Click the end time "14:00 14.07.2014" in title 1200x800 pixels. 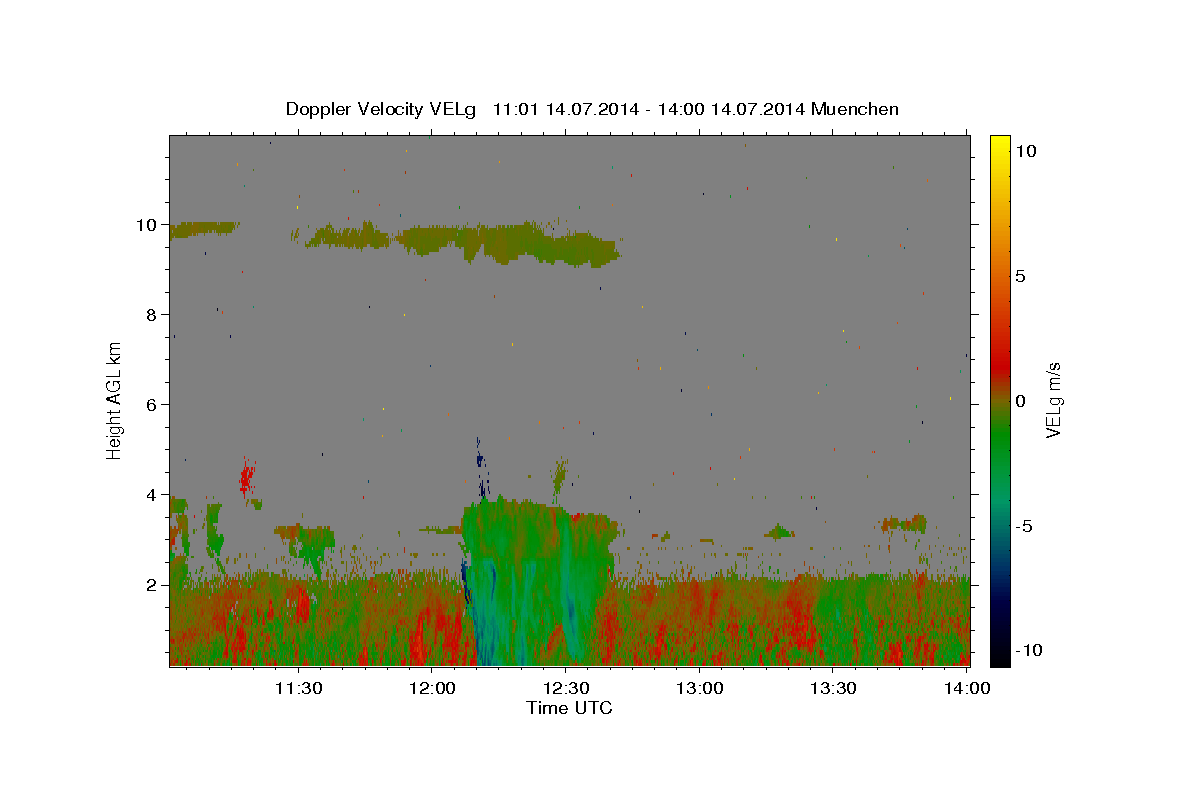click(x=730, y=109)
